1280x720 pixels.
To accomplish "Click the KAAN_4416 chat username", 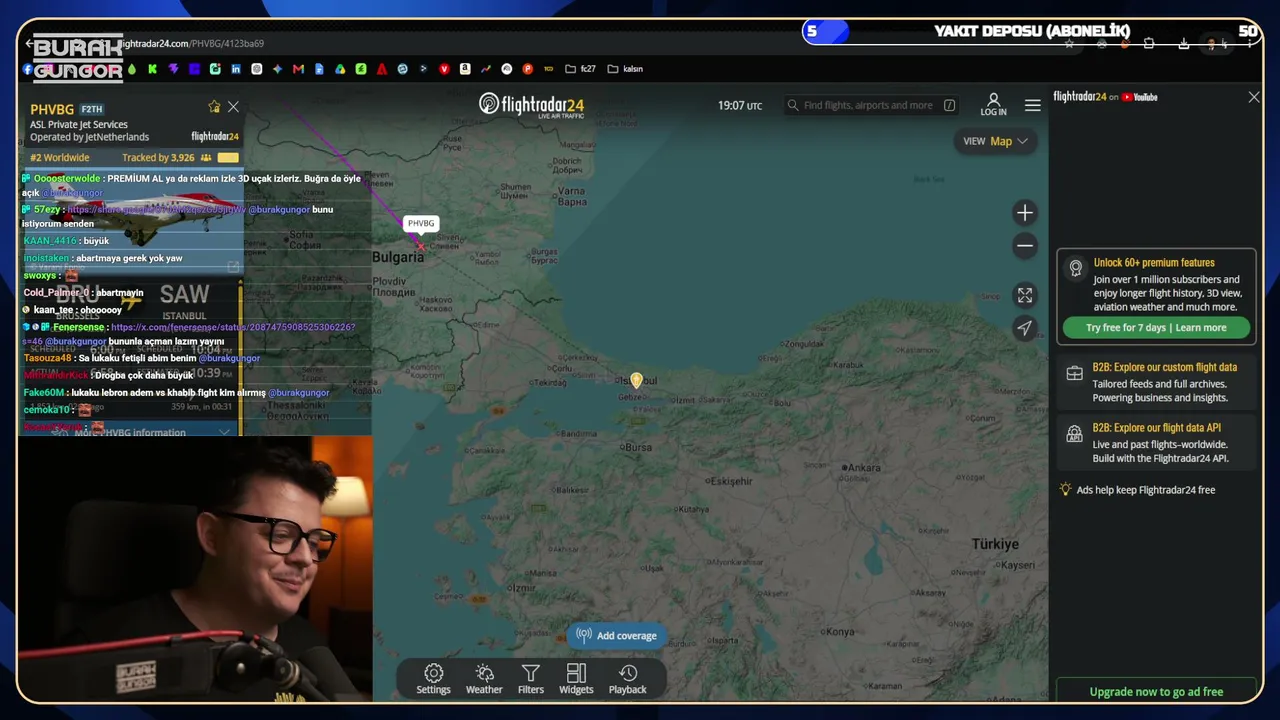I will point(50,241).
